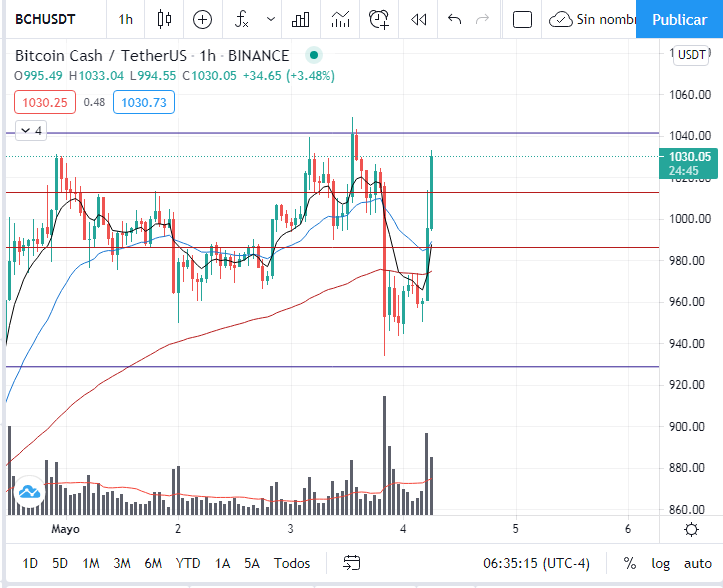Open the candlestick chart style selector
The width and height of the screenshot is (723, 588).
pyautogui.click(x=164, y=19)
